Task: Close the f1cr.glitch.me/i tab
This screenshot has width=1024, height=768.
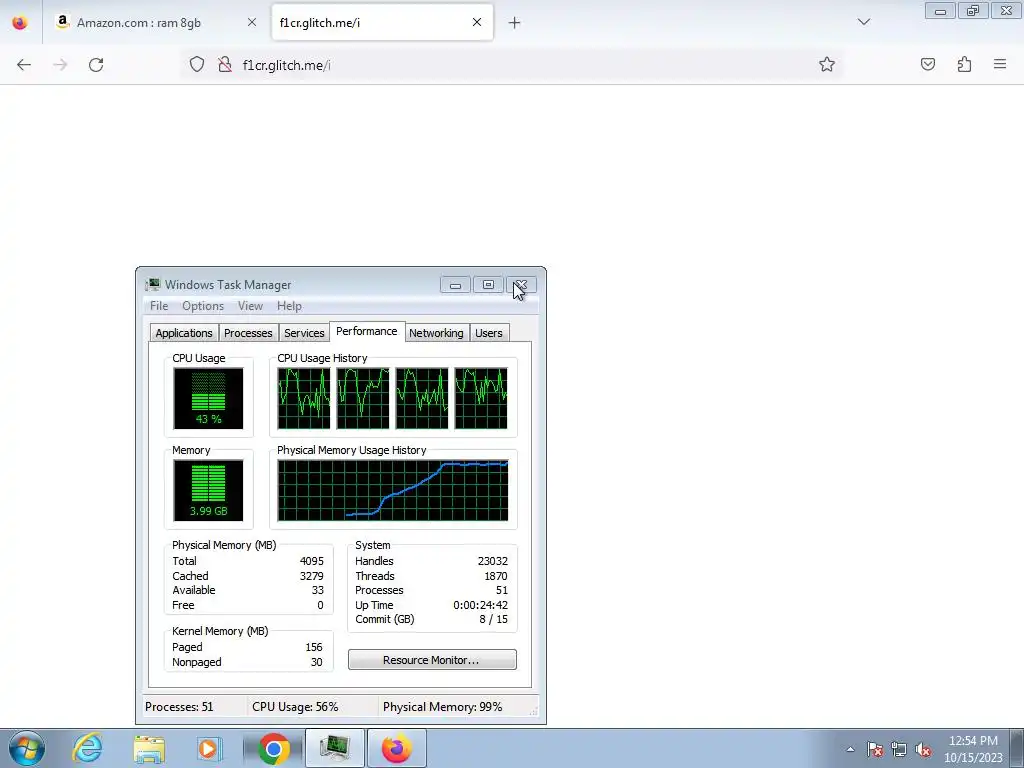Action: 477,22
